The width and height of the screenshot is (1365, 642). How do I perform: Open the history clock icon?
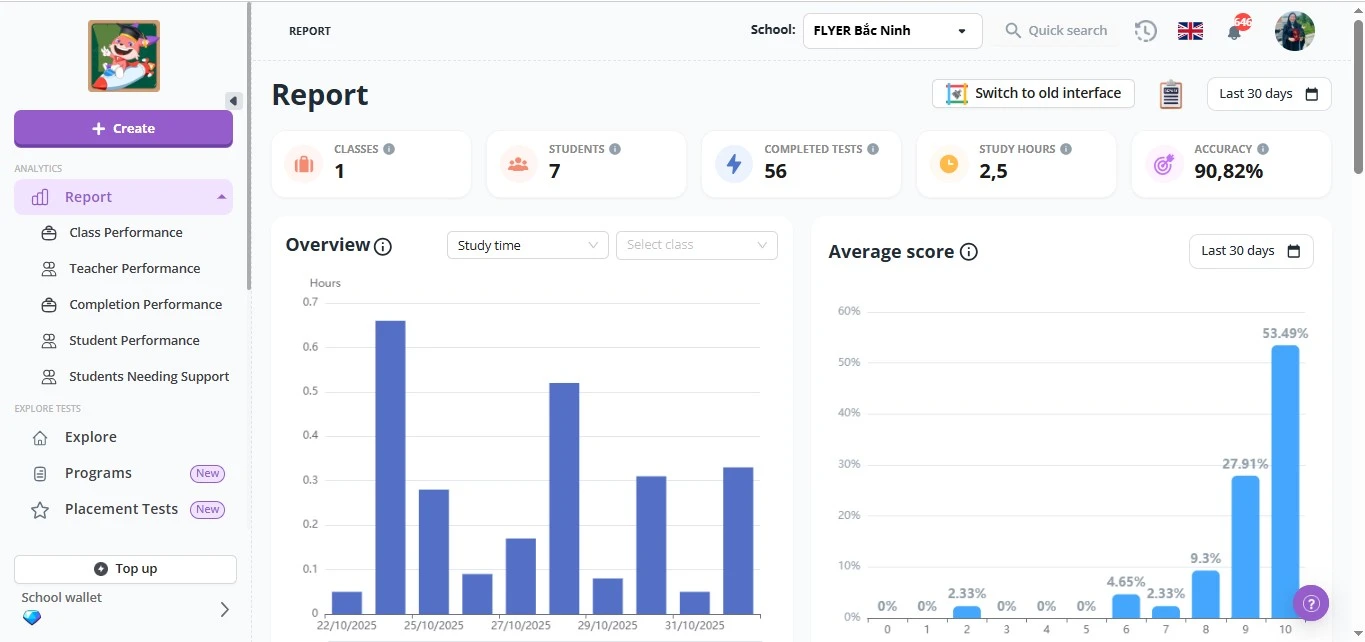(x=1145, y=31)
